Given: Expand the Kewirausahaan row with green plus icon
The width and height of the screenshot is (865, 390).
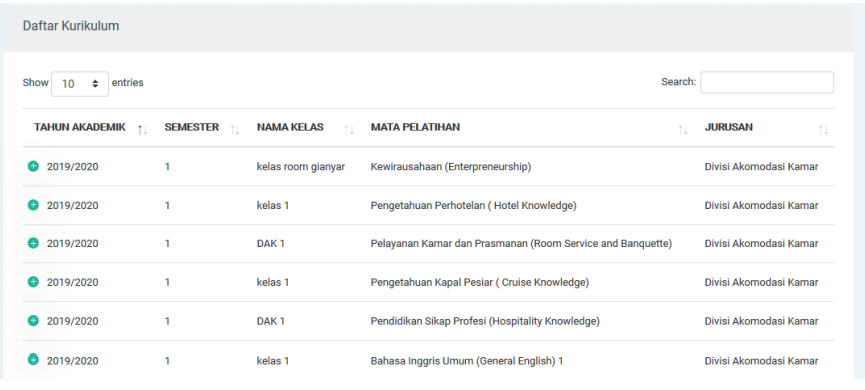Looking at the screenshot, I should [33, 165].
